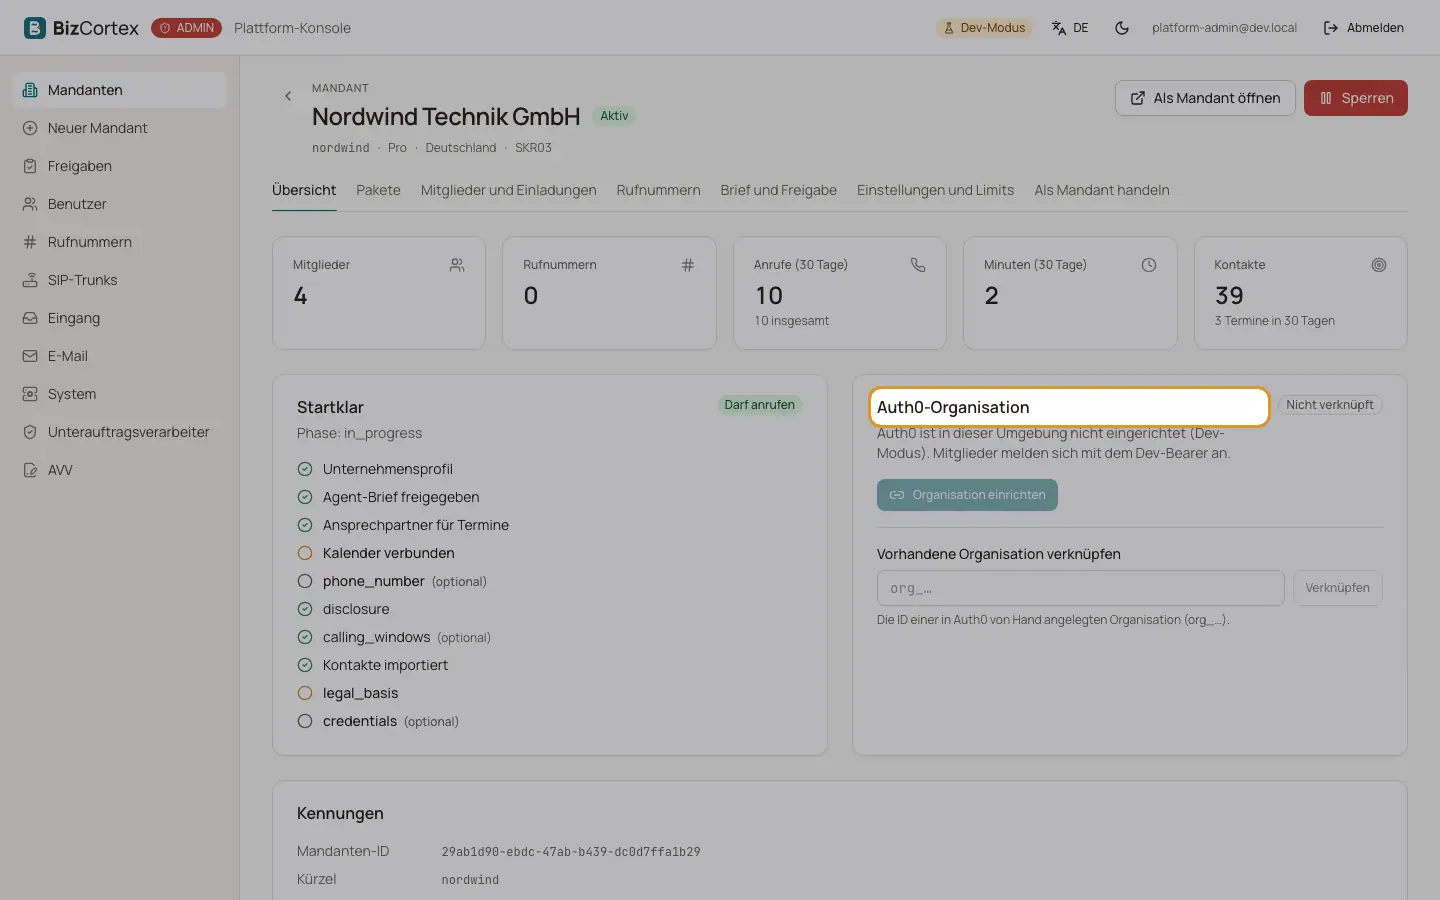Screen dimensions: 1440x900
Task: Click the System icon in sidebar
Action: [x=30, y=394]
